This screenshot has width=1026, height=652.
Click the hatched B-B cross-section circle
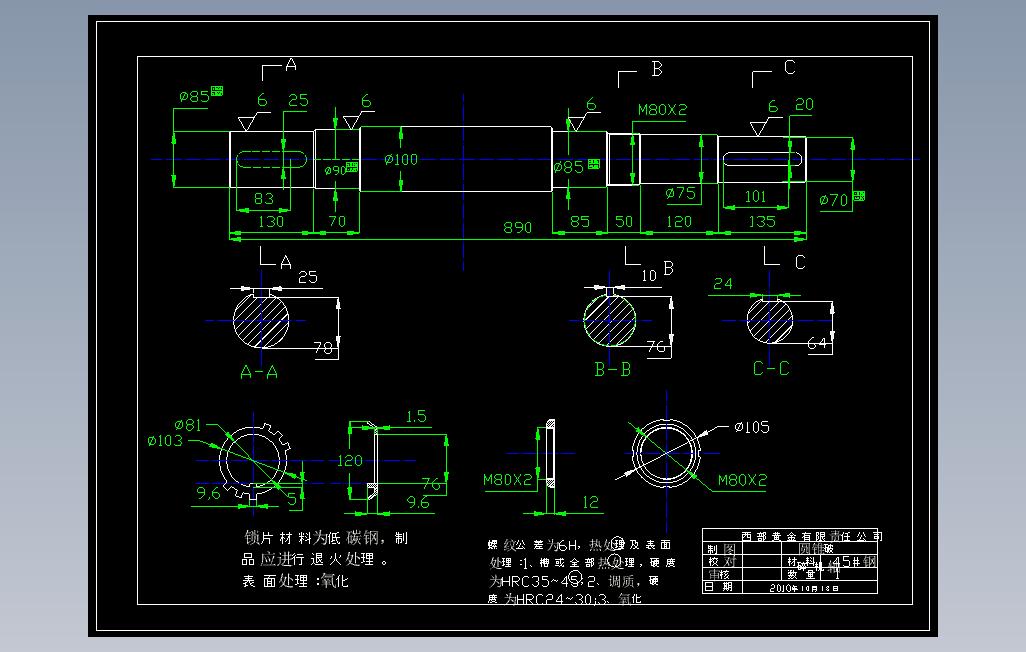609,320
